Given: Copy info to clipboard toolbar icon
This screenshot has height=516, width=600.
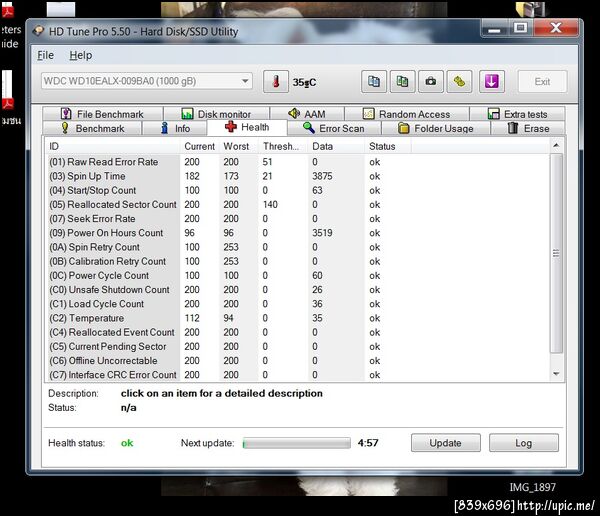Looking at the screenshot, I should [x=374, y=82].
